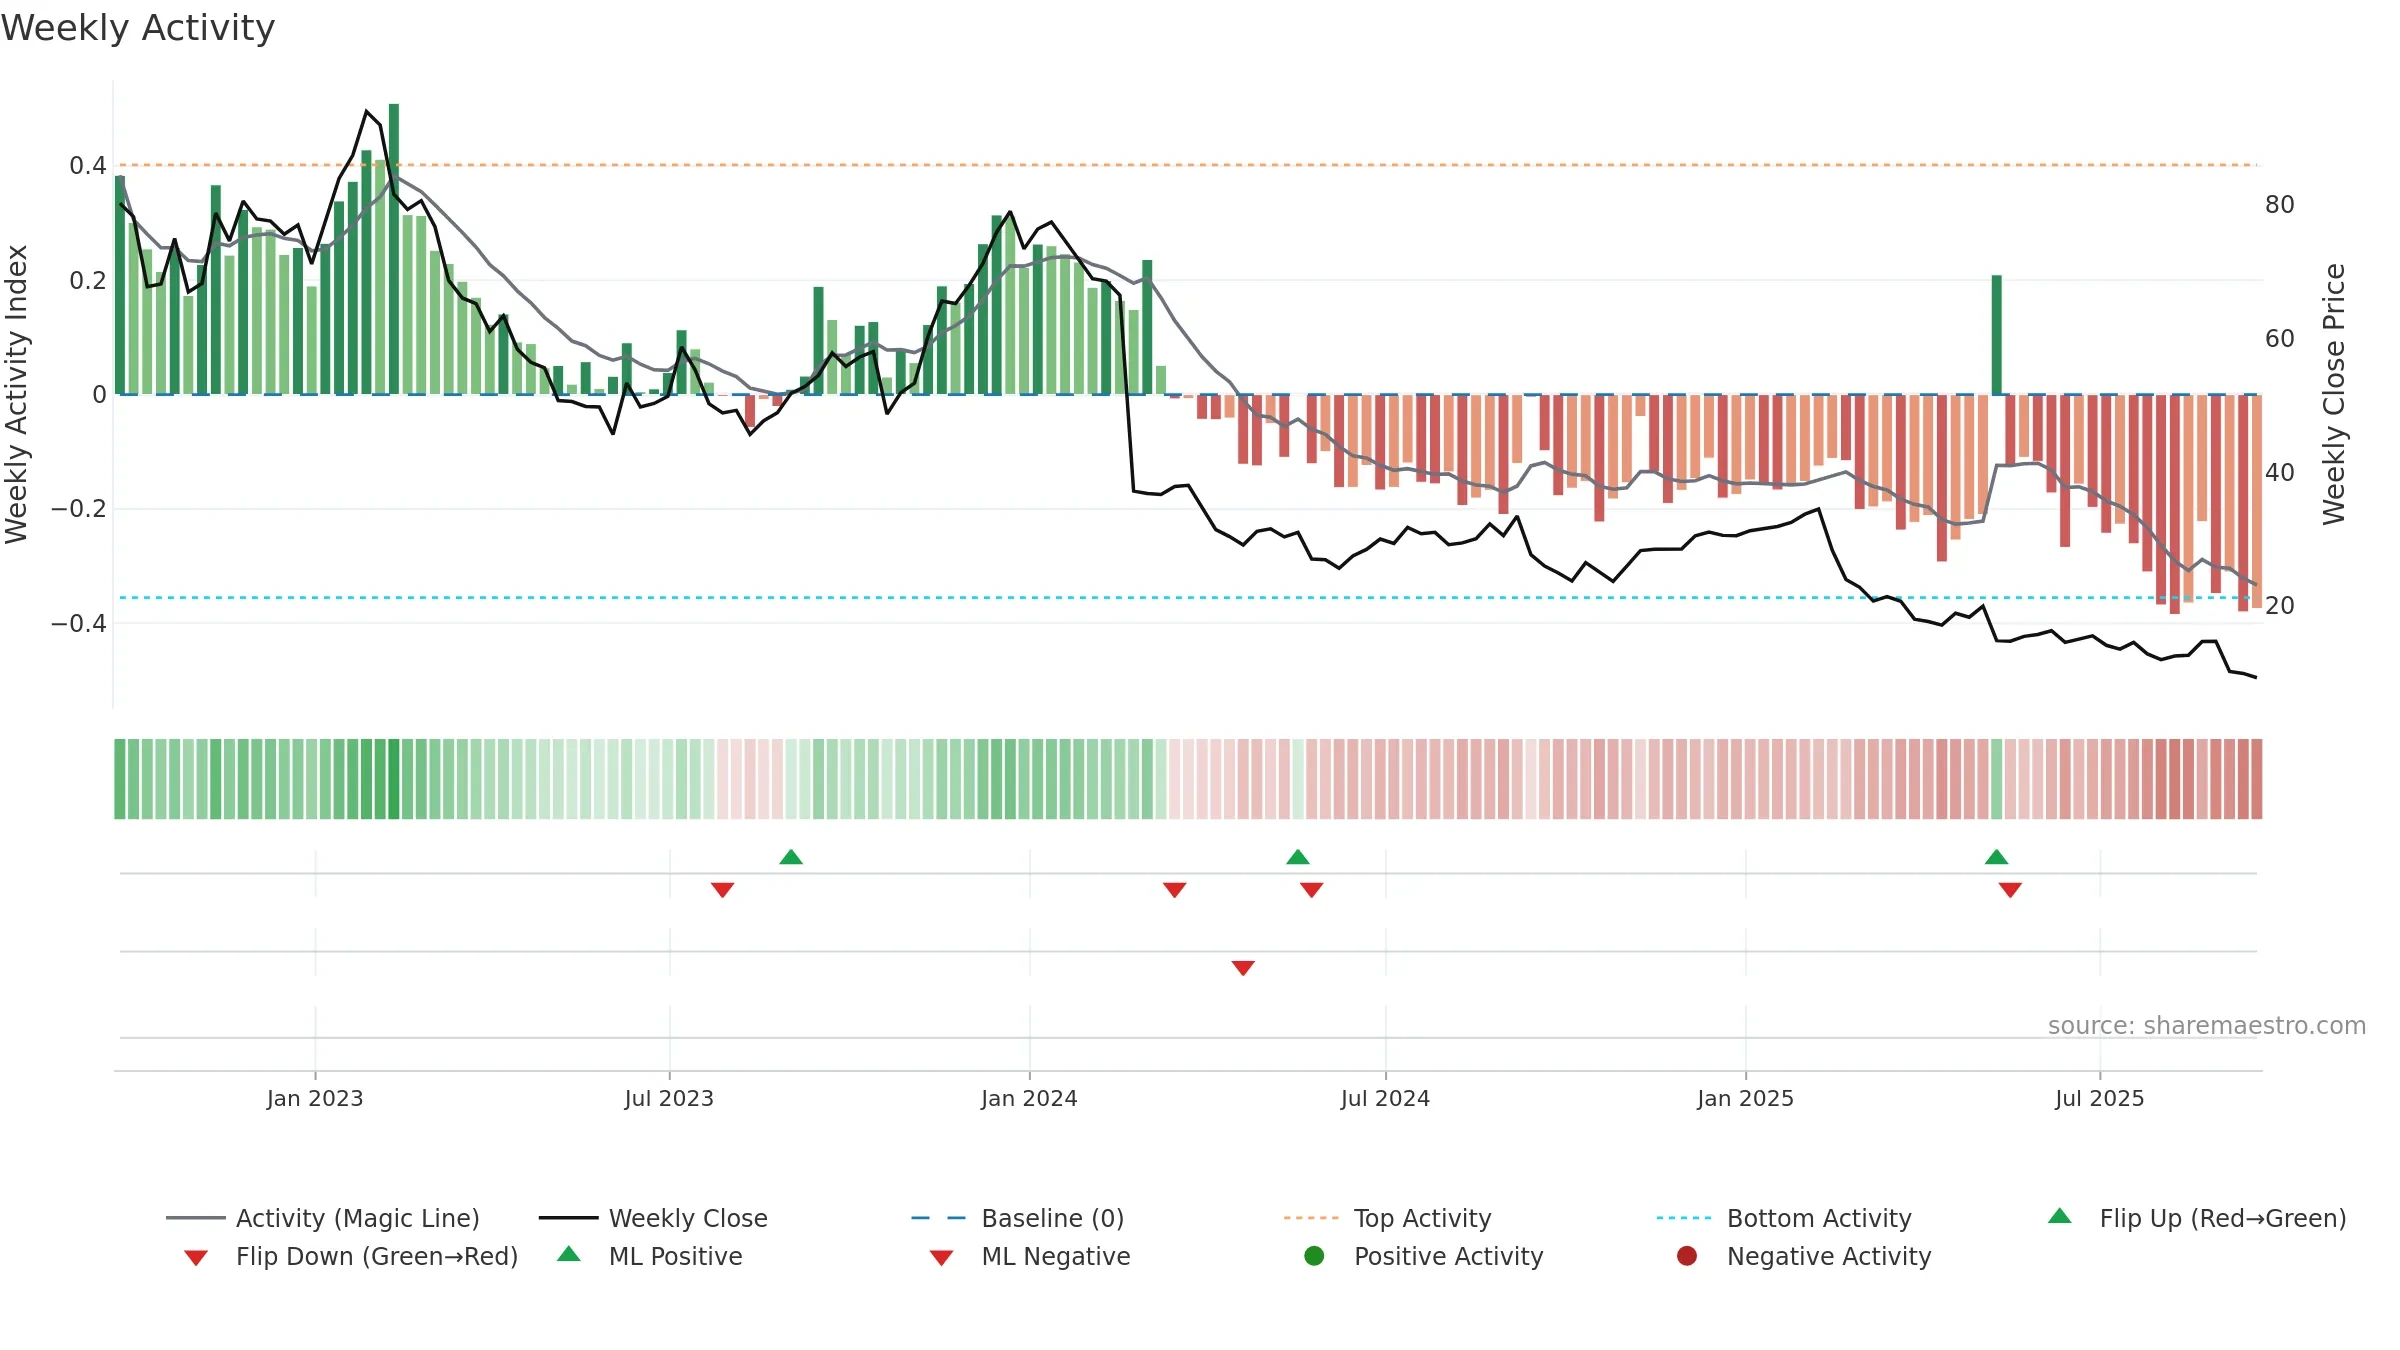The width and height of the screenshot is (2400, 1350).
Task: Click the 'Jul 2023' x-axis label
Action: 669,1099
